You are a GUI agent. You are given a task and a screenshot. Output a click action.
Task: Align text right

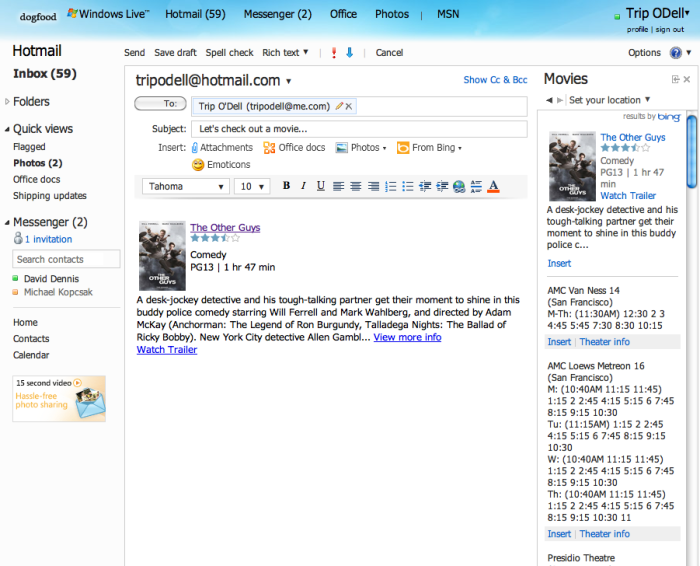coord(373,186)
